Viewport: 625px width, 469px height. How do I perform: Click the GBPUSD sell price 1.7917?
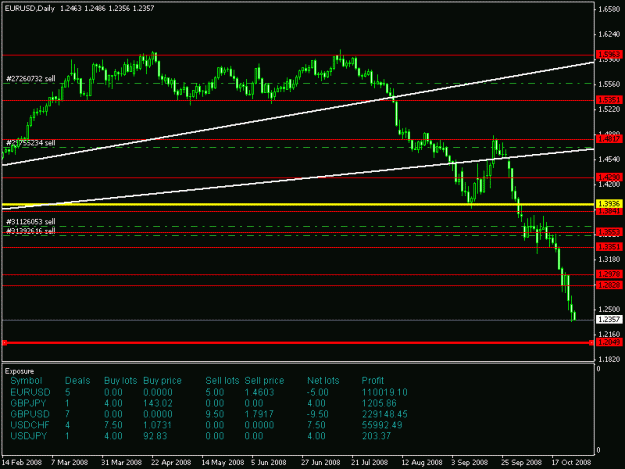[259, 414]
